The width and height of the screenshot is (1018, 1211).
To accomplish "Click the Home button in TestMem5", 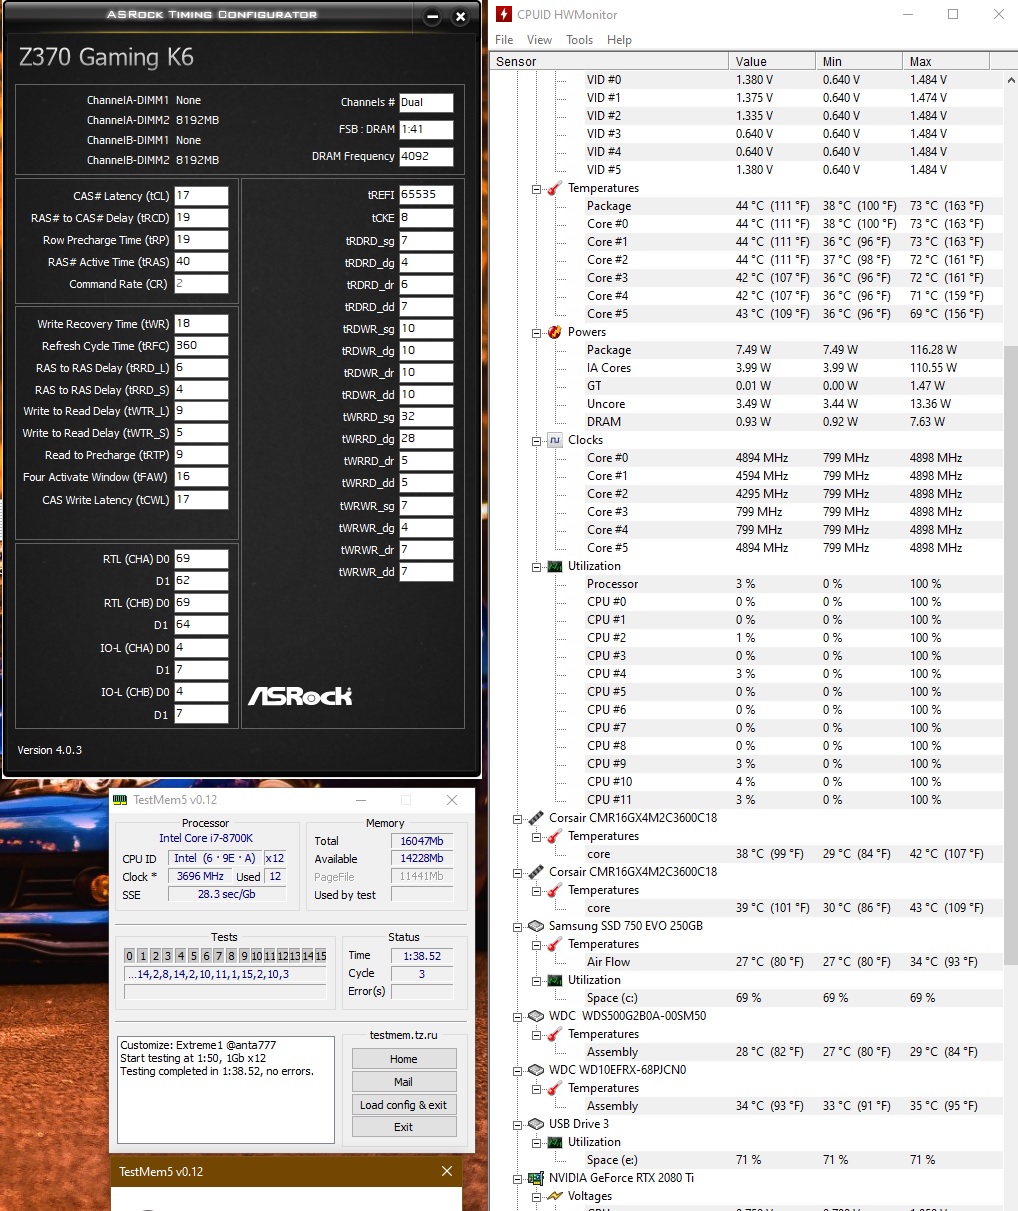I will click(404, 1059).
